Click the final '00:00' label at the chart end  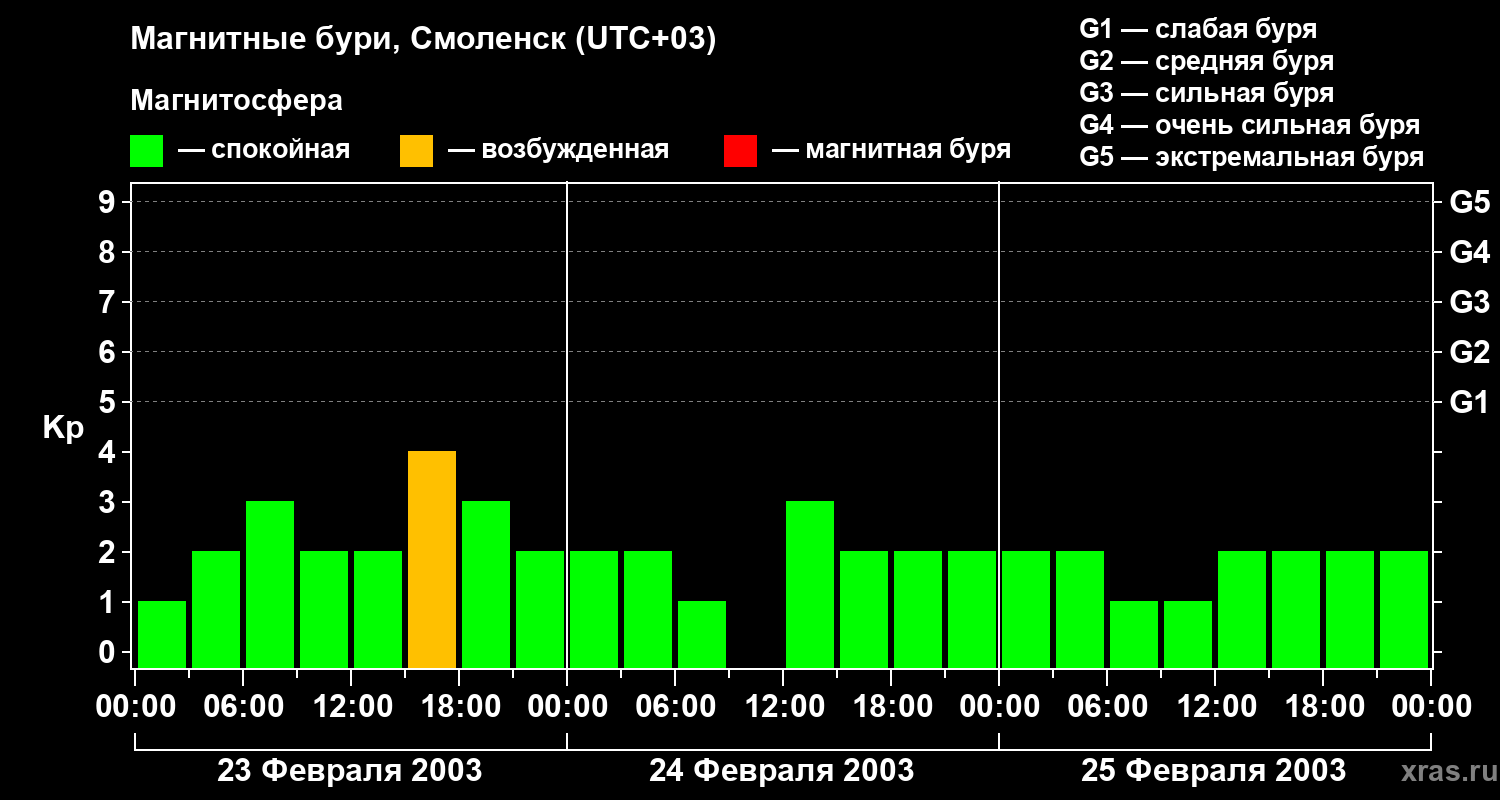tap(1431, 707)
